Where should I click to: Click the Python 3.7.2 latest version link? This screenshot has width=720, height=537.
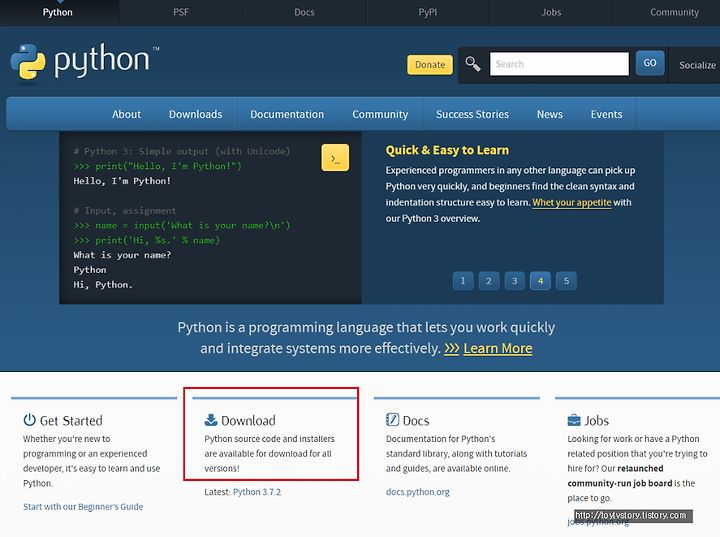[257, 492]
